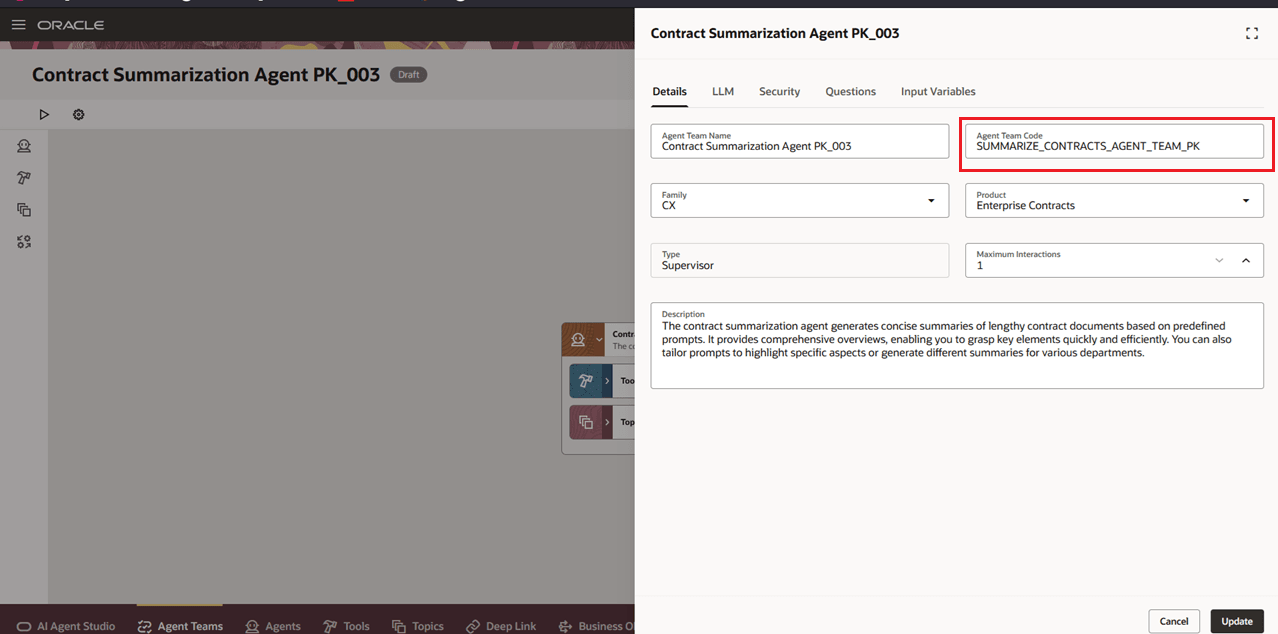
Task: Open Tools in bottom navigation
Action: 346,626
